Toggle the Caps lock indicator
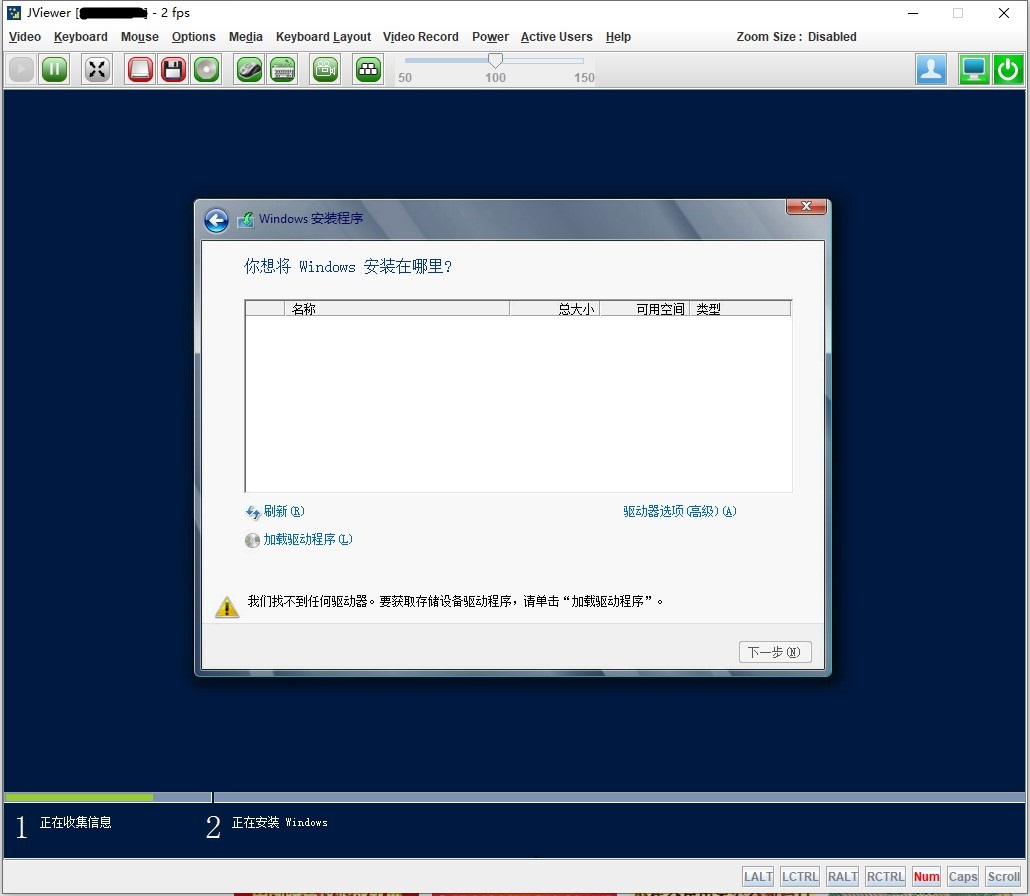This screenshot has height=896, width=1030. (963, 876)
